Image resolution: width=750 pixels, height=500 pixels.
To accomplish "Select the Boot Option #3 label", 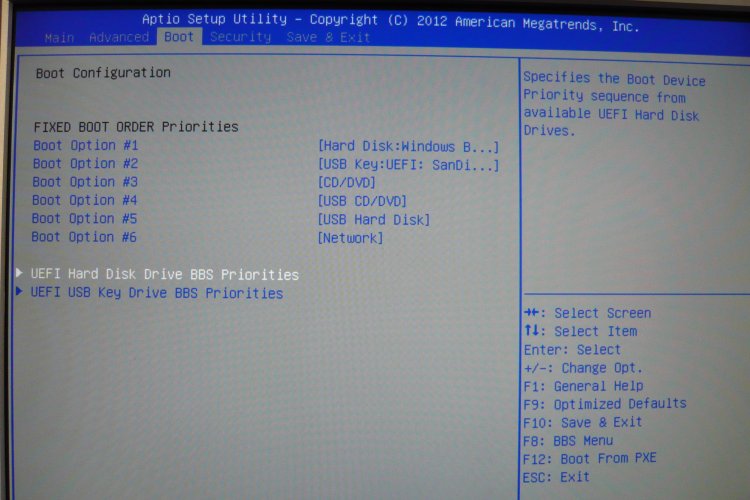I will coord(85,182).
